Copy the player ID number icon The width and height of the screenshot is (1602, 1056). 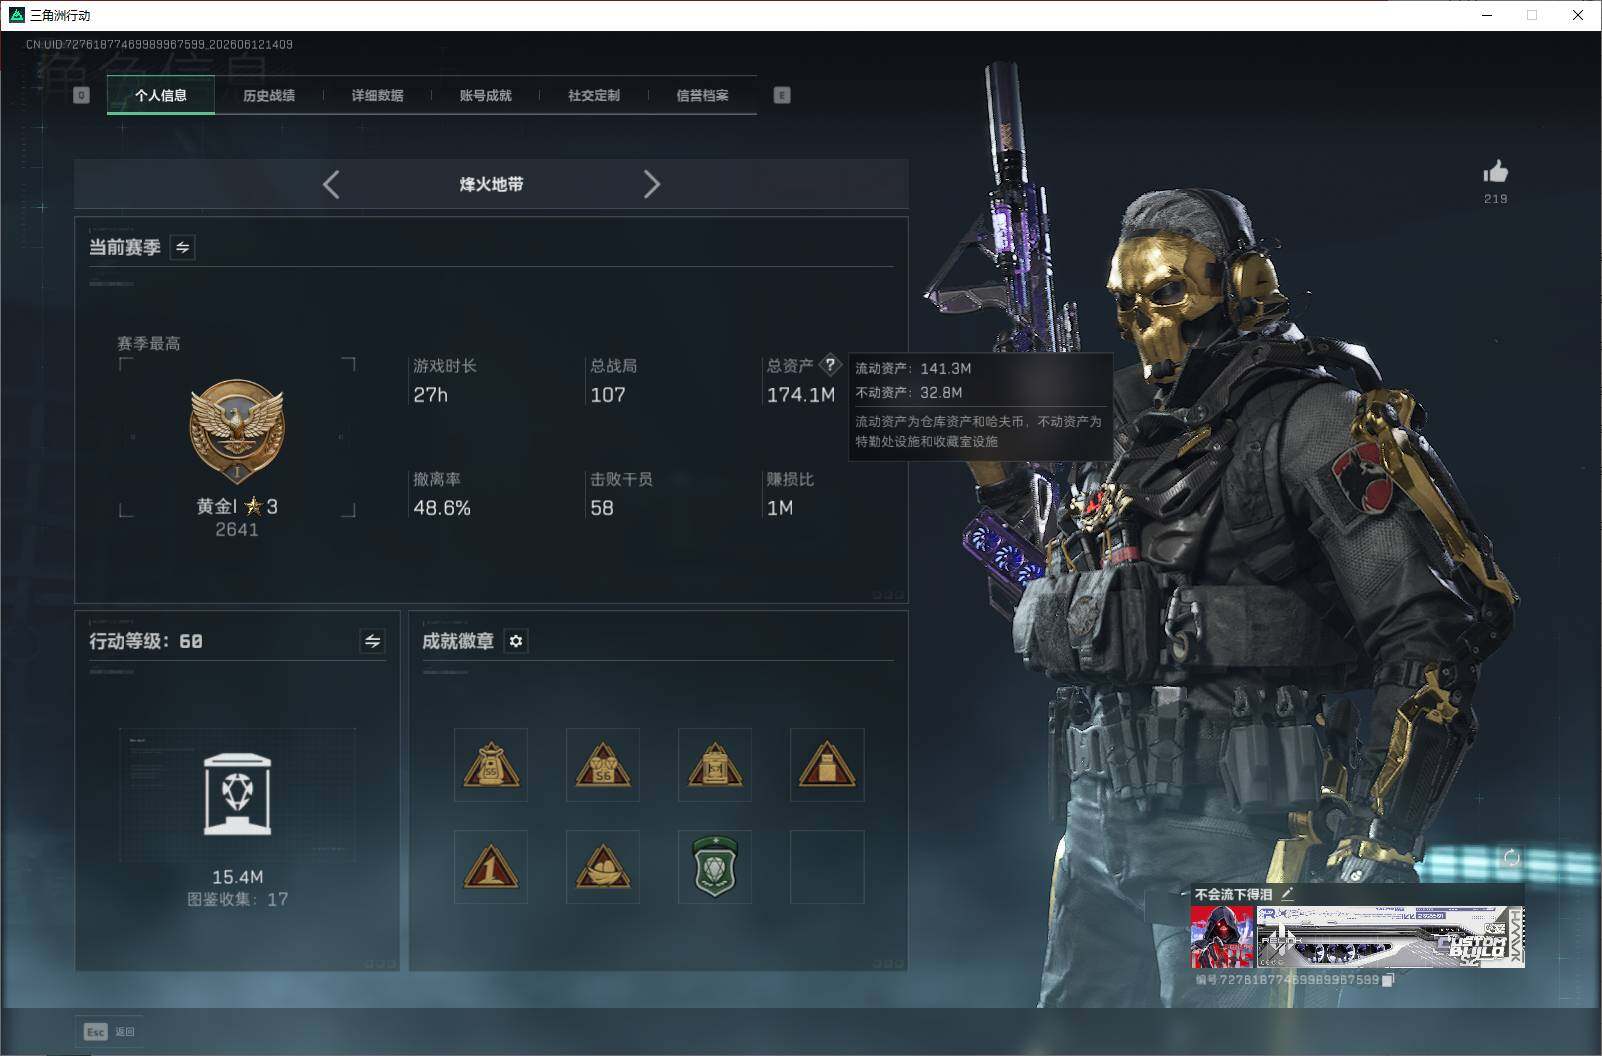(1388, 980)
